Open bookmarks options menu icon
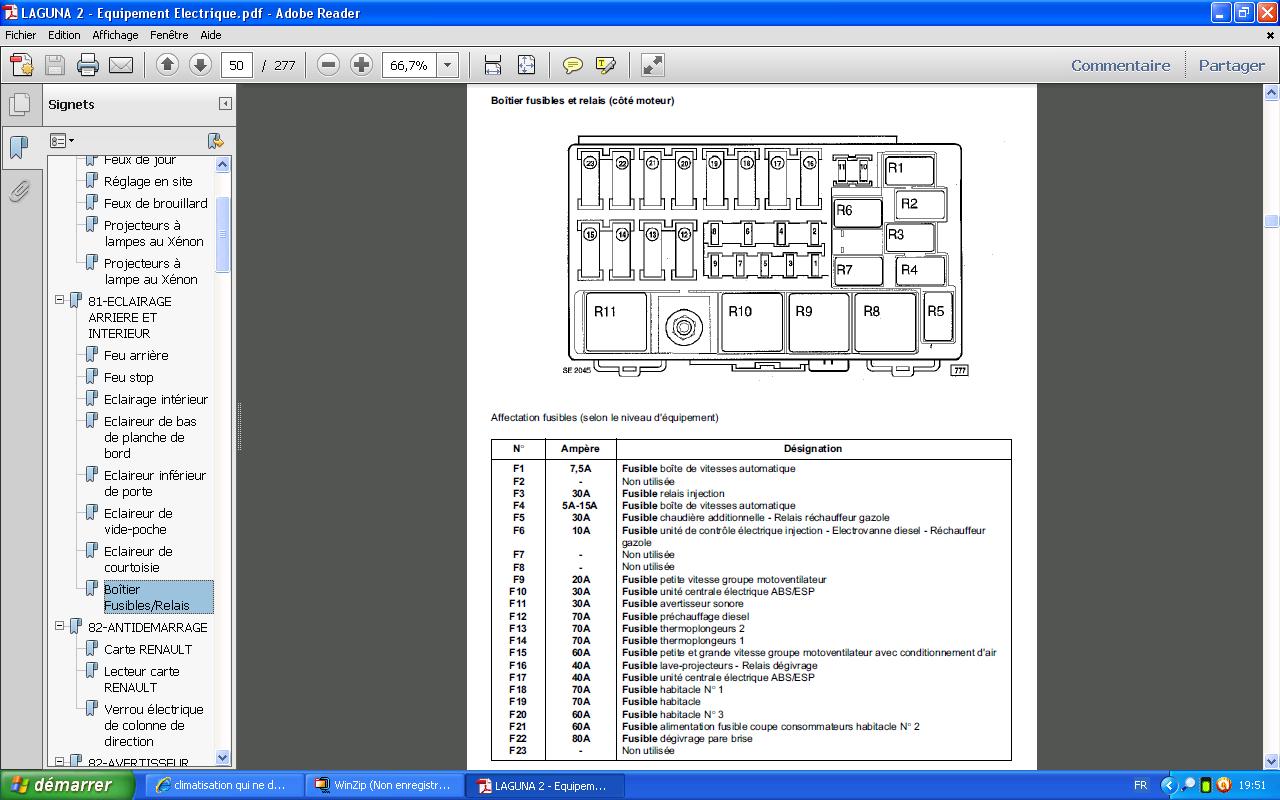This screenshot has height=800, width=1280. pyautogui.click(x=62, y=141)
